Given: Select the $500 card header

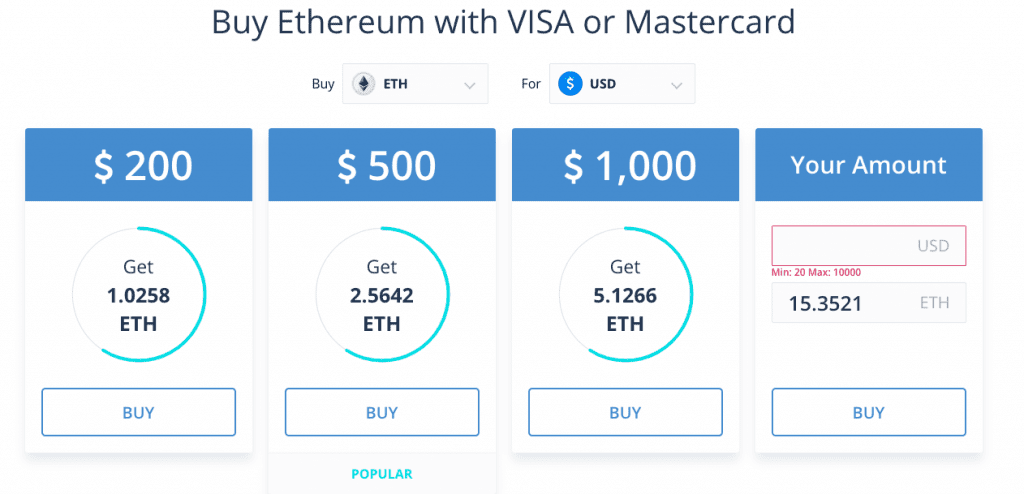Looking at the screenshot, I should click(x=382, y=166).
